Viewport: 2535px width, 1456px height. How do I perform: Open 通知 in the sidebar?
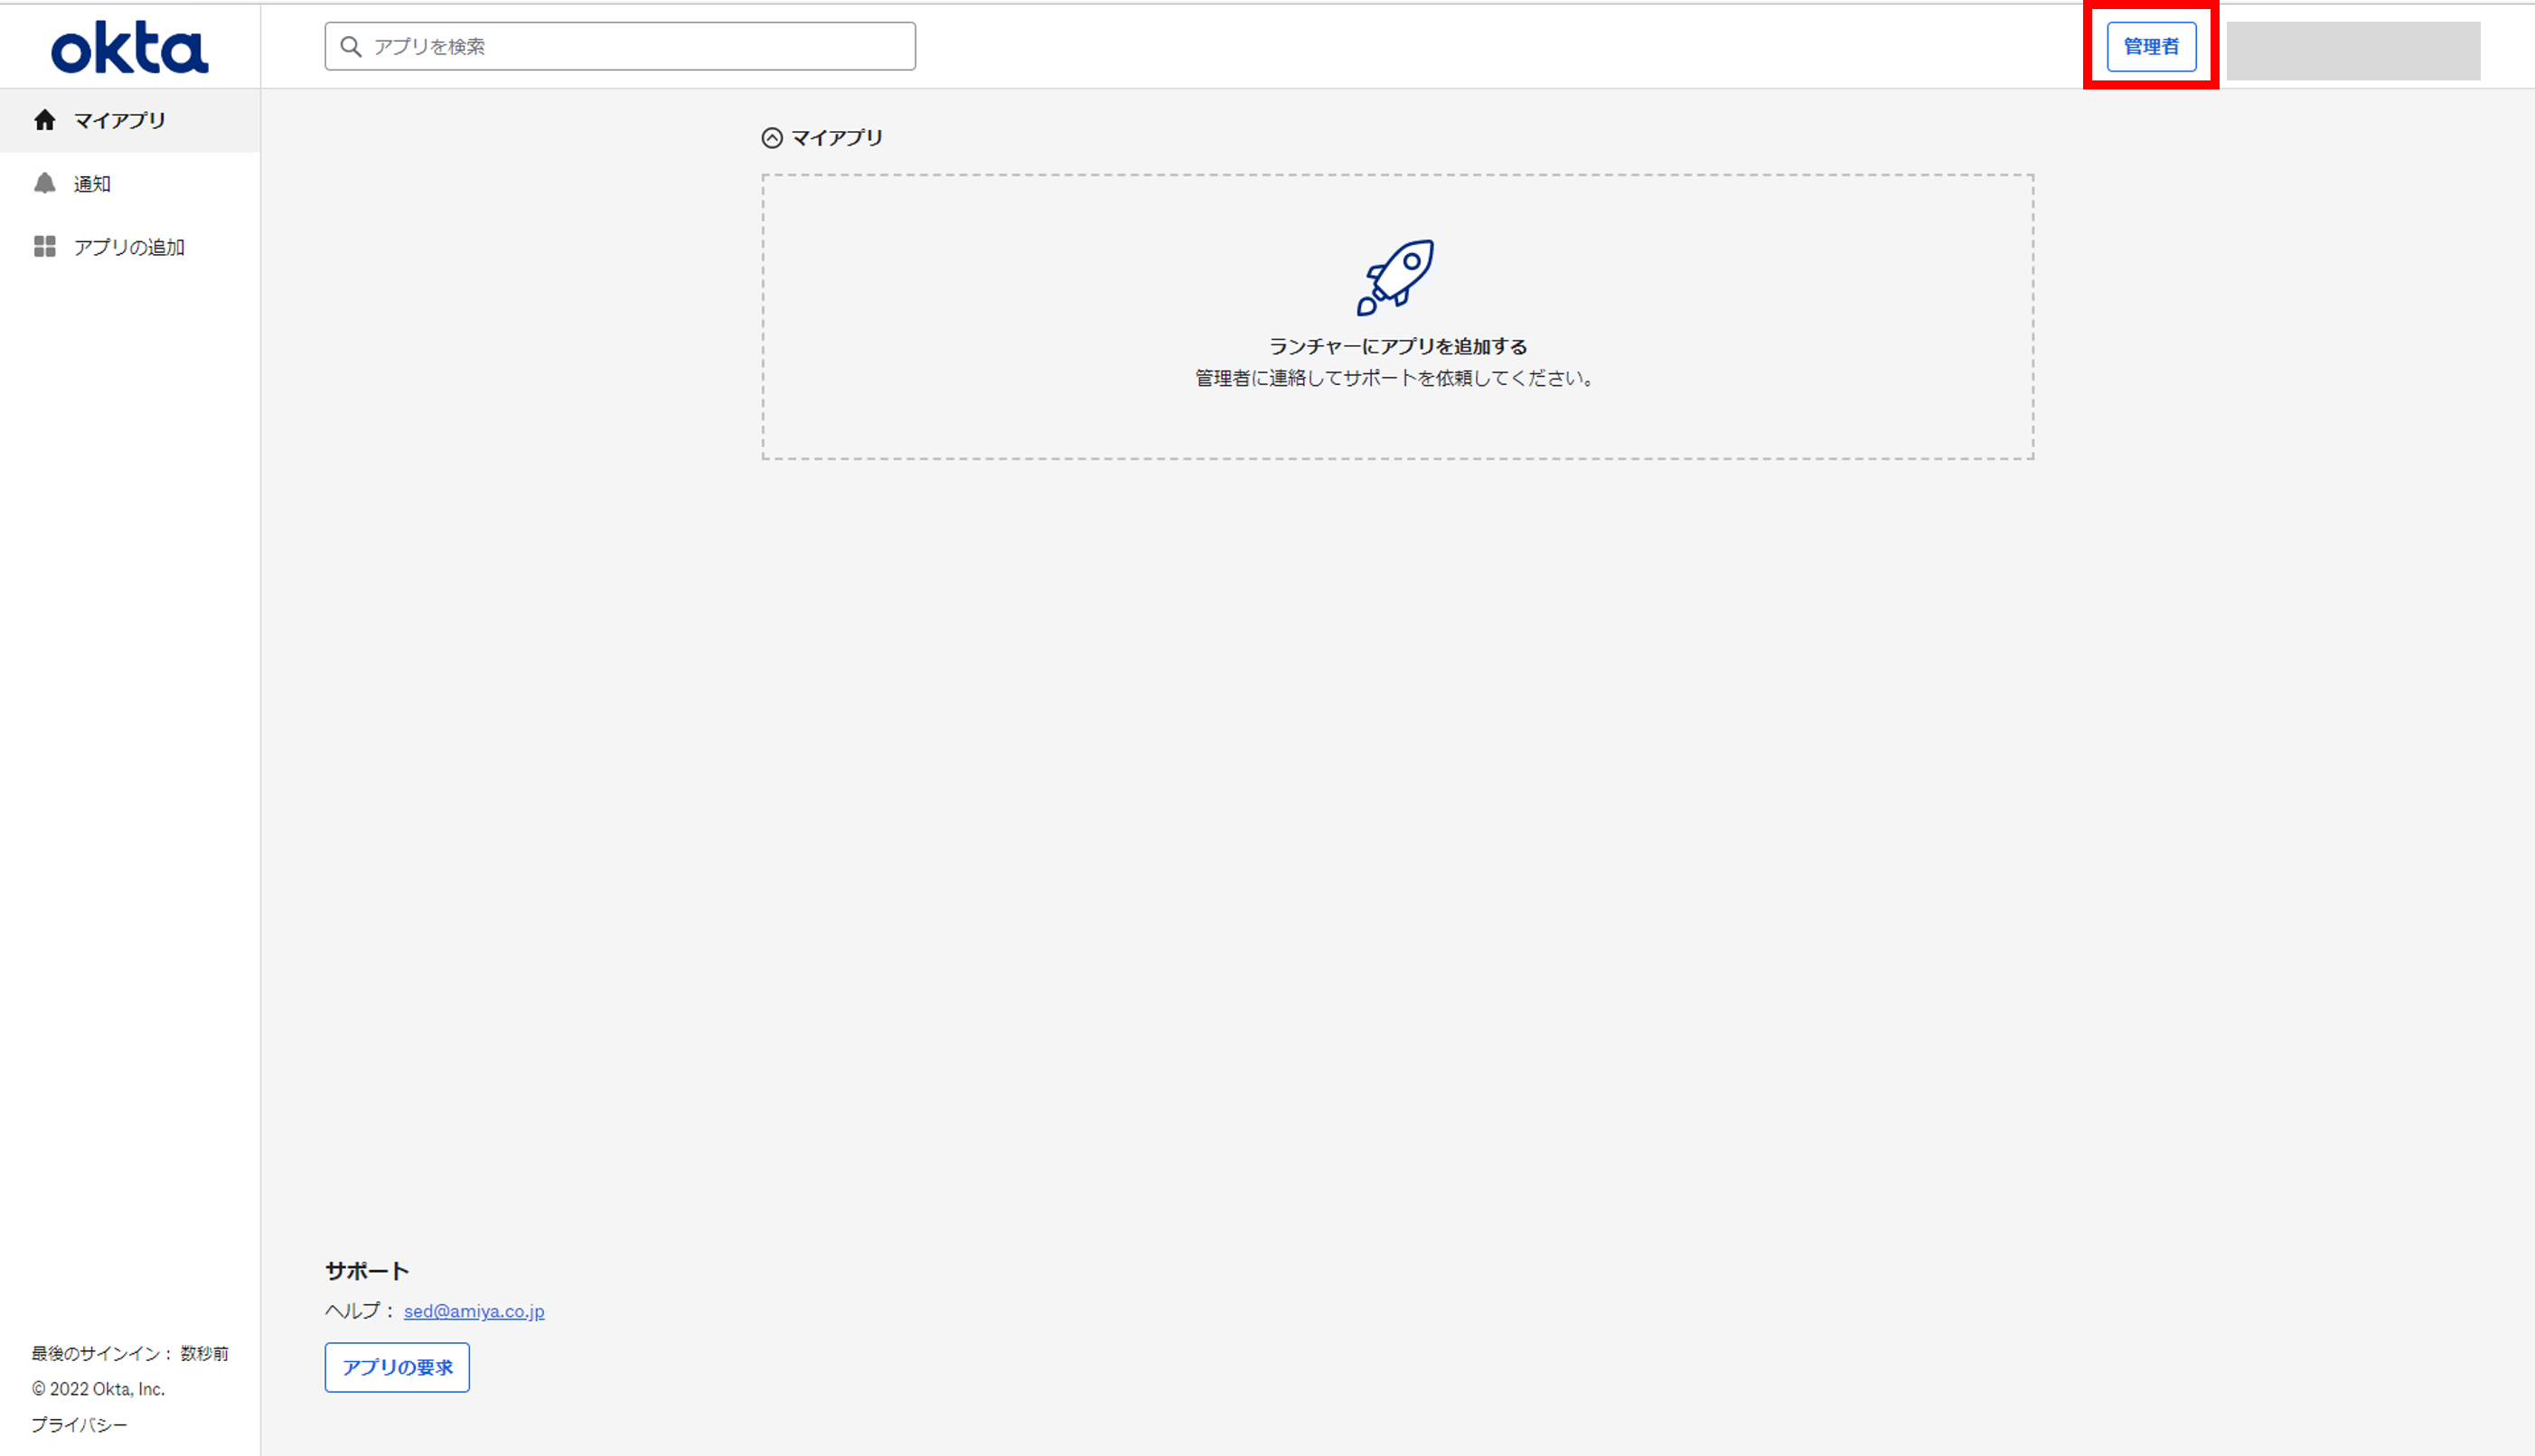pos(130,183)
